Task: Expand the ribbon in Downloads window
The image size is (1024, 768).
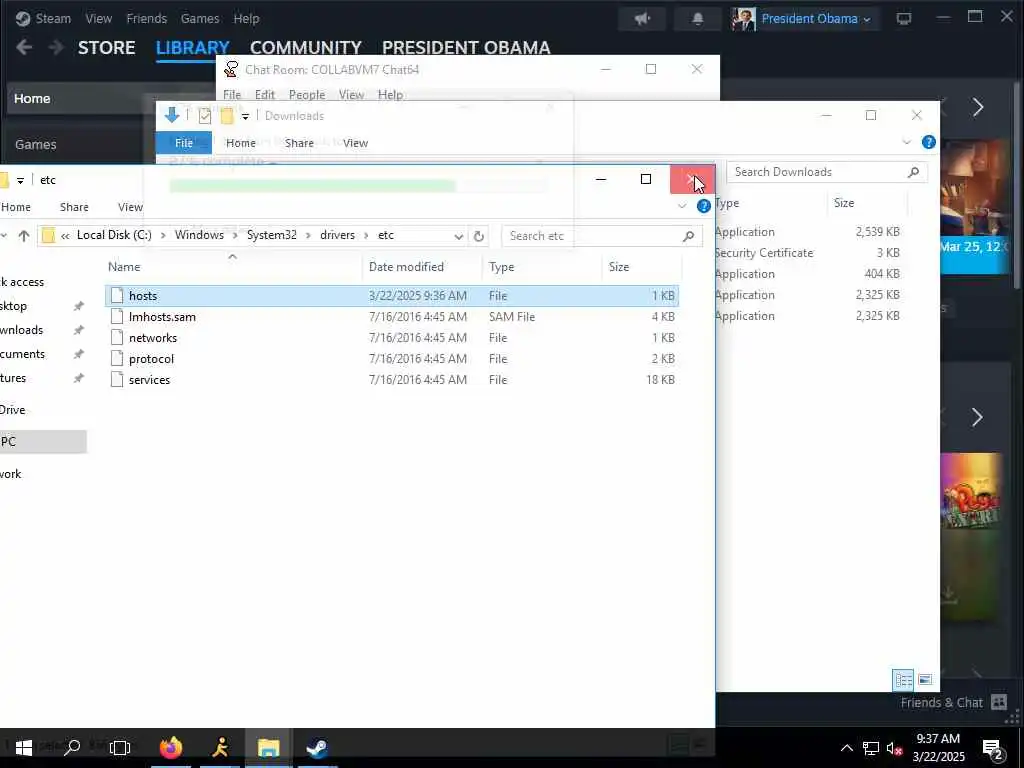Action: 906,142
